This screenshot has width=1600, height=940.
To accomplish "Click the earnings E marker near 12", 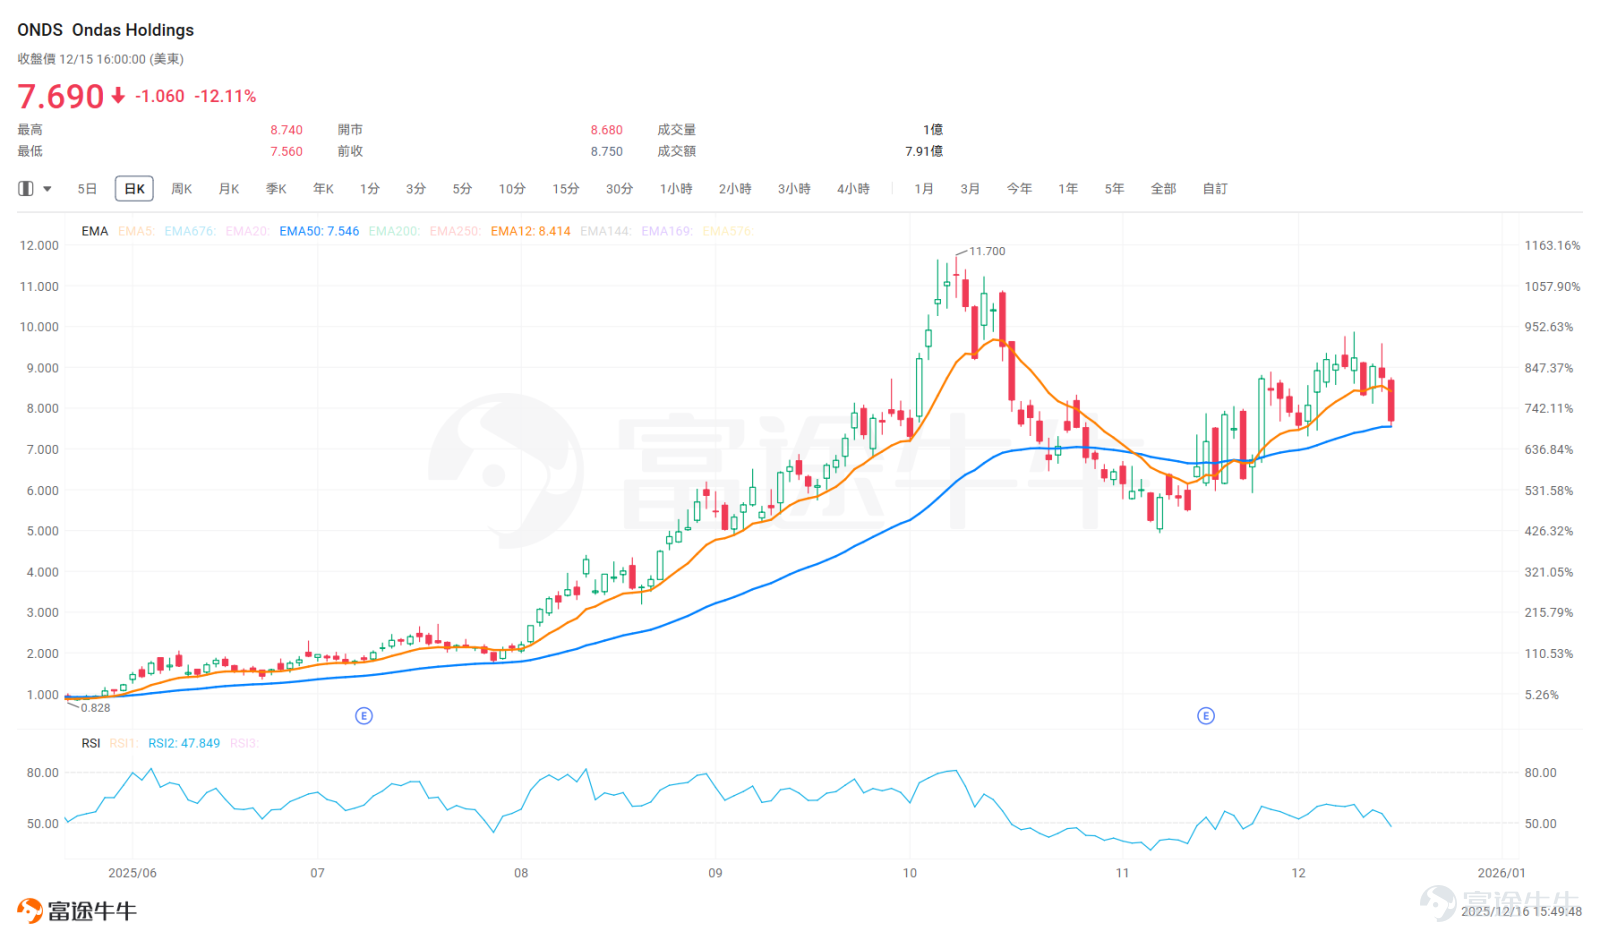I will click(x=1206, y=715).
